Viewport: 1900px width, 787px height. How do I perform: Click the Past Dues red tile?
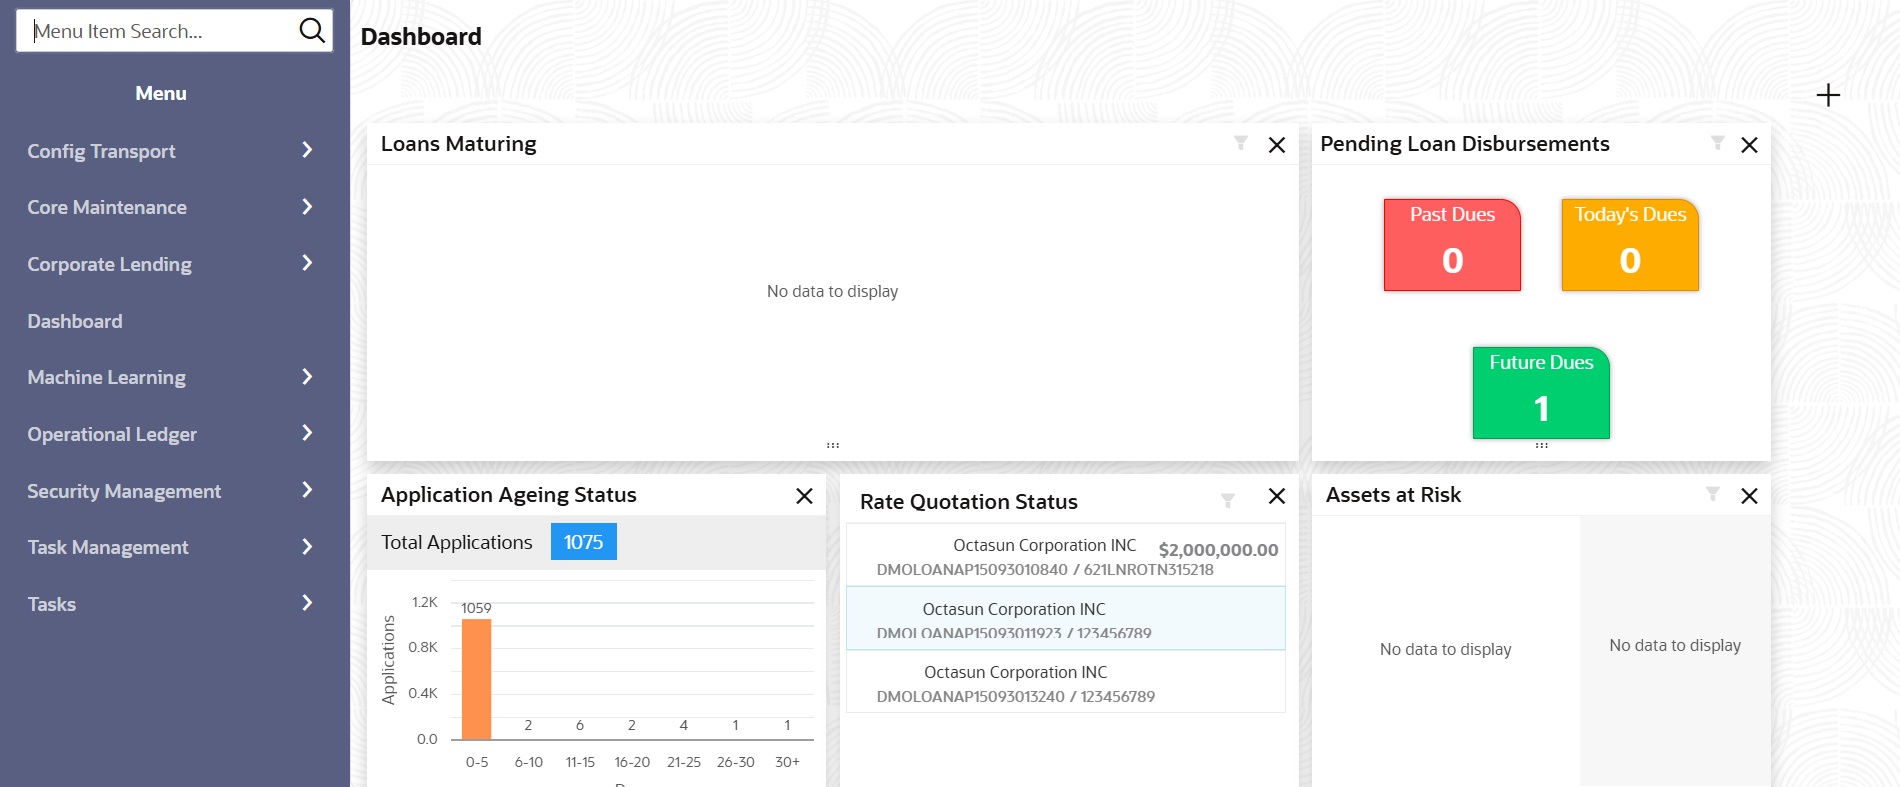click(1452, 245)
